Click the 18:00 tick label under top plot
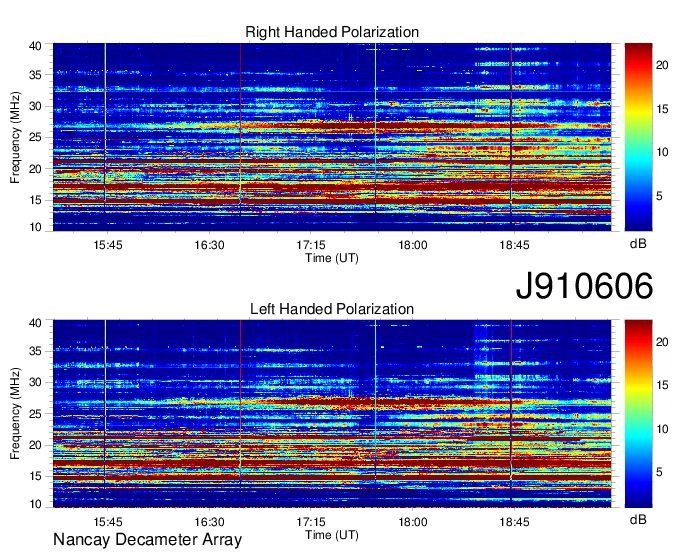The height and width of the screenshot is (552, 680). click(412, 245)
